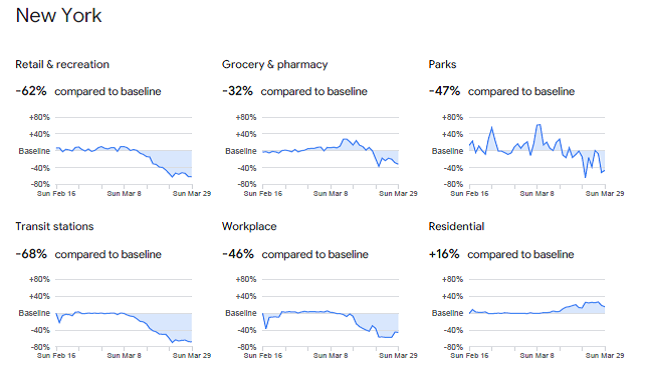Click the Parks section heading

[442, 64]
